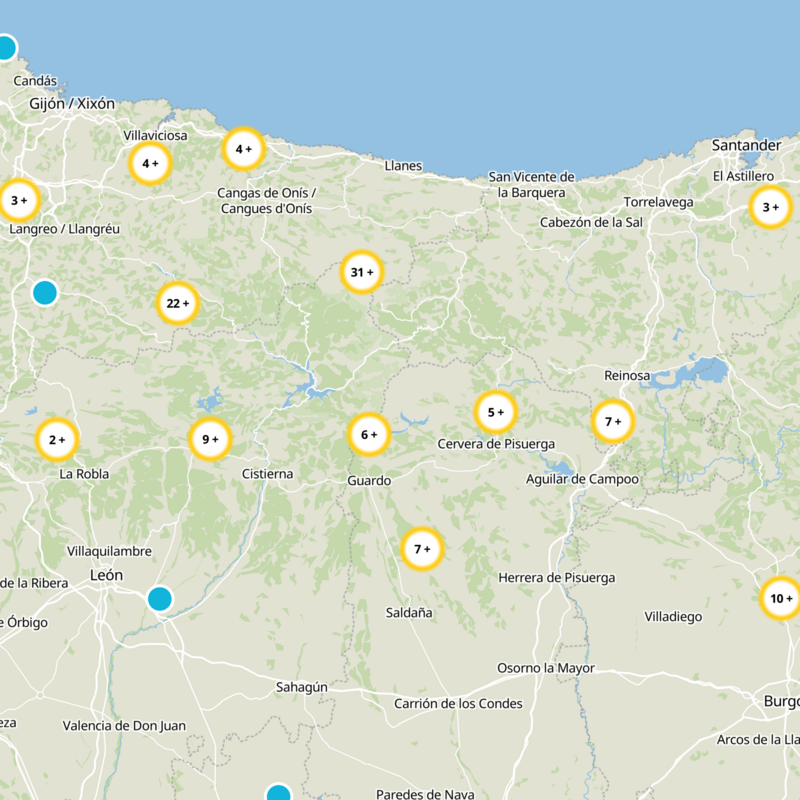Click the 9+ cluster near Cistierna
The height and width of the screenshot is (800, 800).
[210, 439]
